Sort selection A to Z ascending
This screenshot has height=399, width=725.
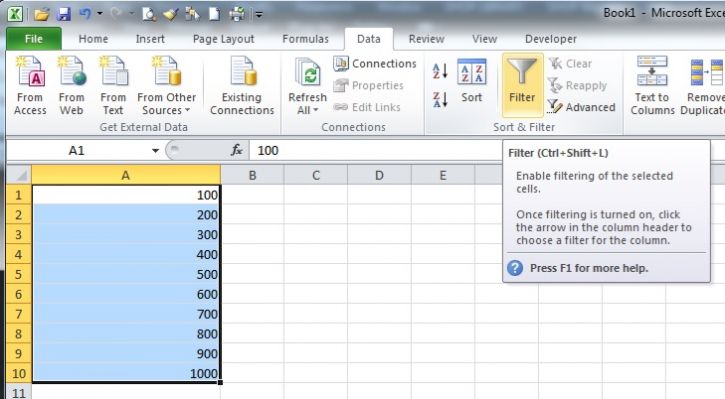(440, 71)
